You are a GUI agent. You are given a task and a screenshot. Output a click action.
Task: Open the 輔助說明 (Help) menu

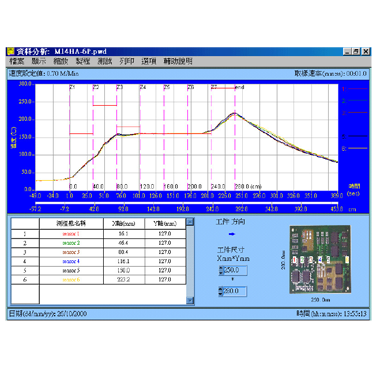point(178,61)
